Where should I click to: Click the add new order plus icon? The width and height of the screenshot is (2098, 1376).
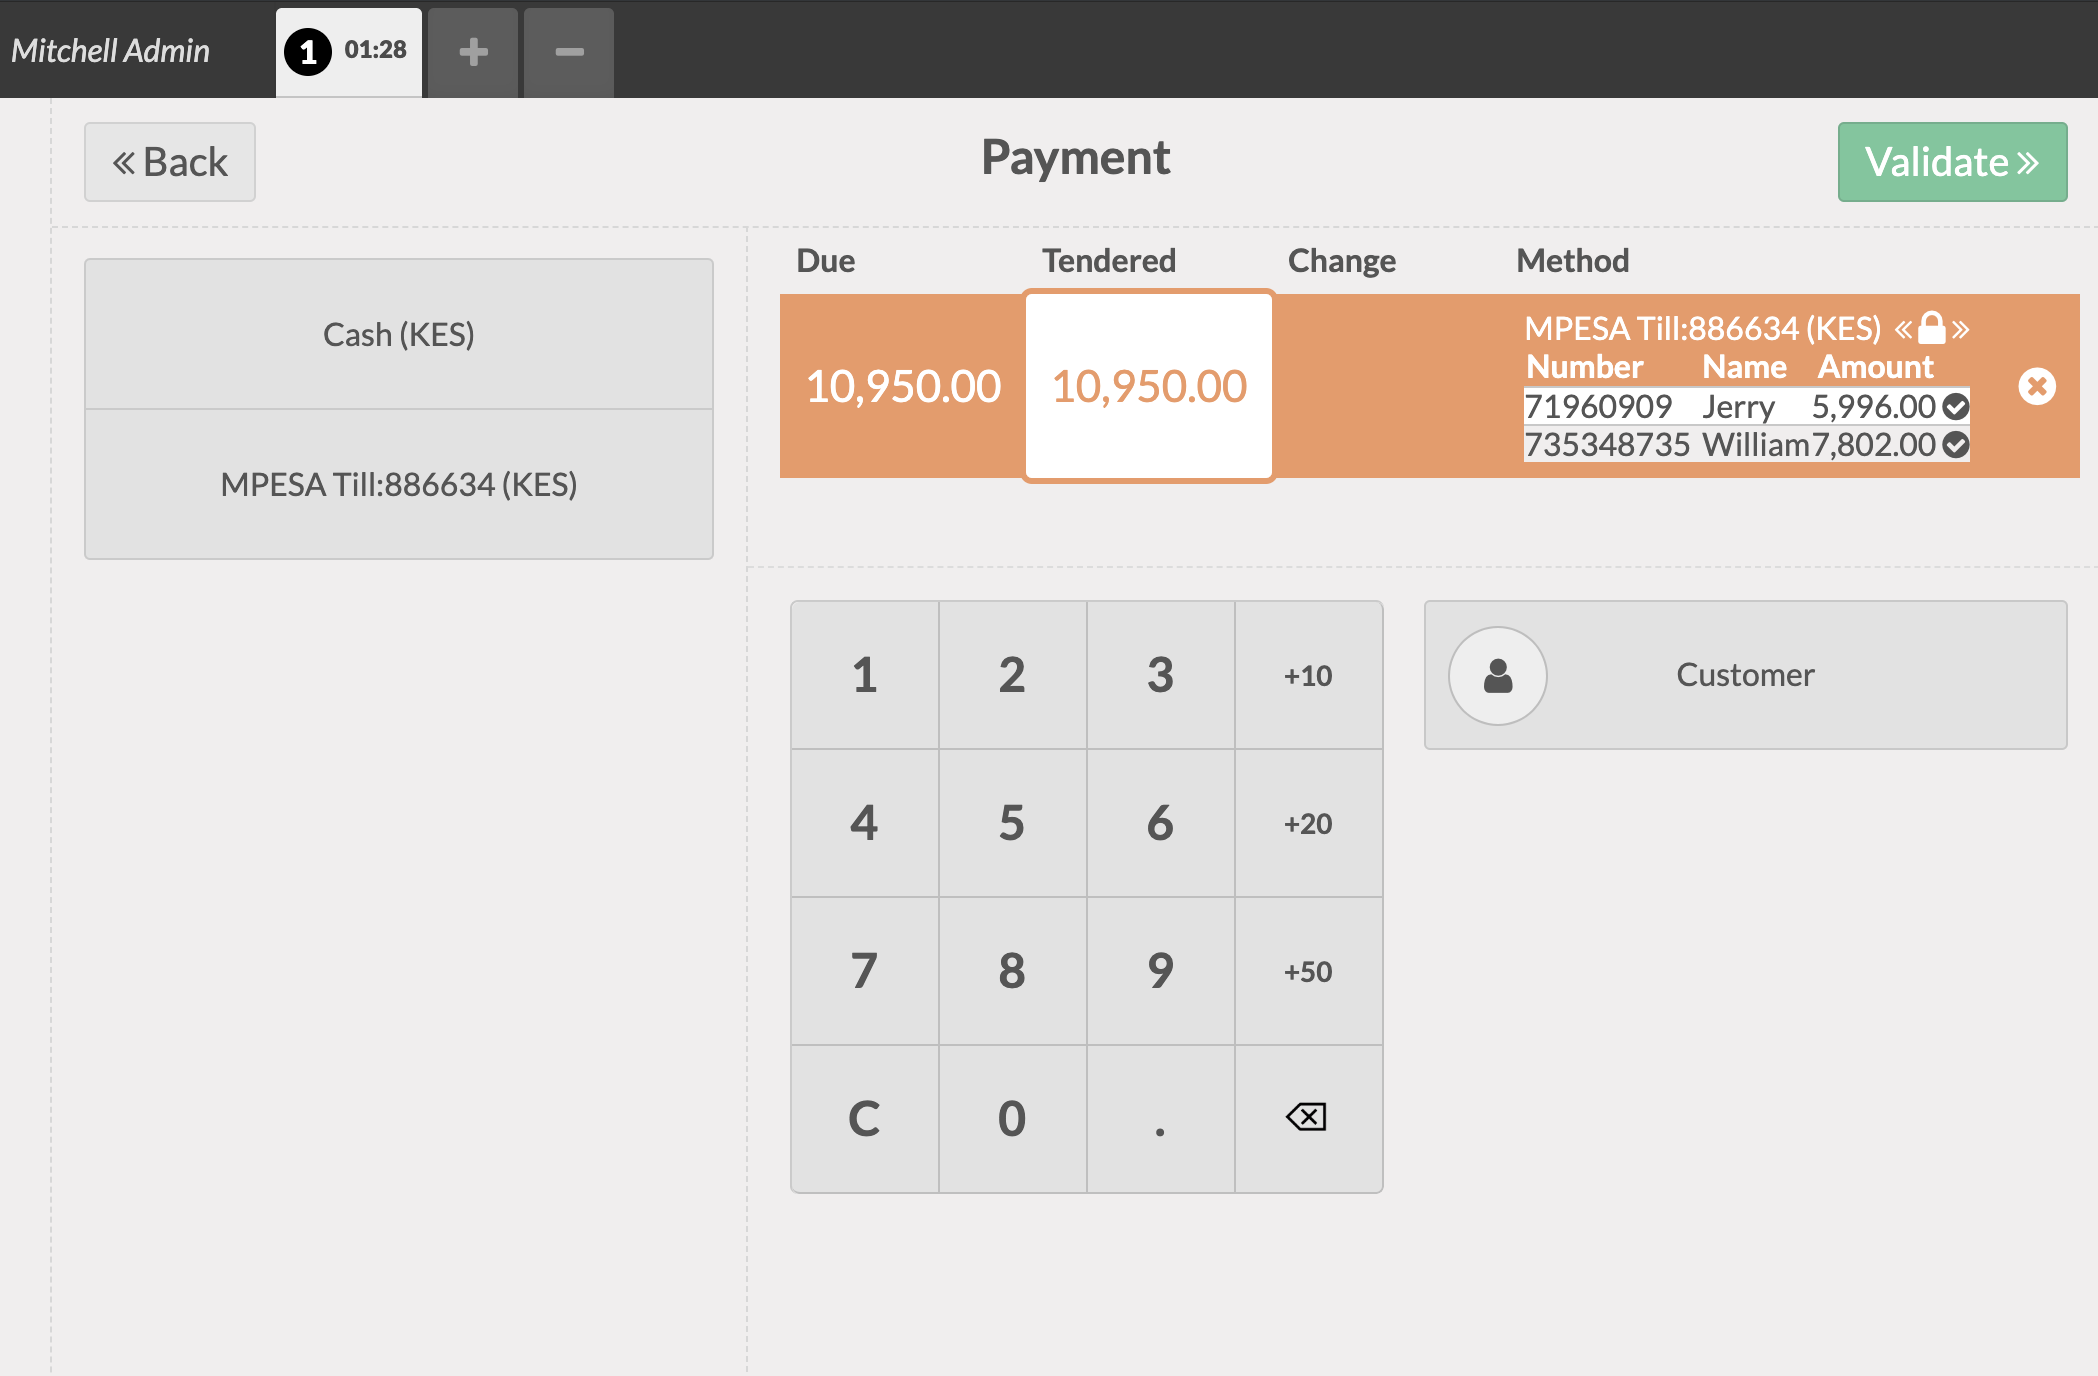pyautogui.click(x=473, y=52)
